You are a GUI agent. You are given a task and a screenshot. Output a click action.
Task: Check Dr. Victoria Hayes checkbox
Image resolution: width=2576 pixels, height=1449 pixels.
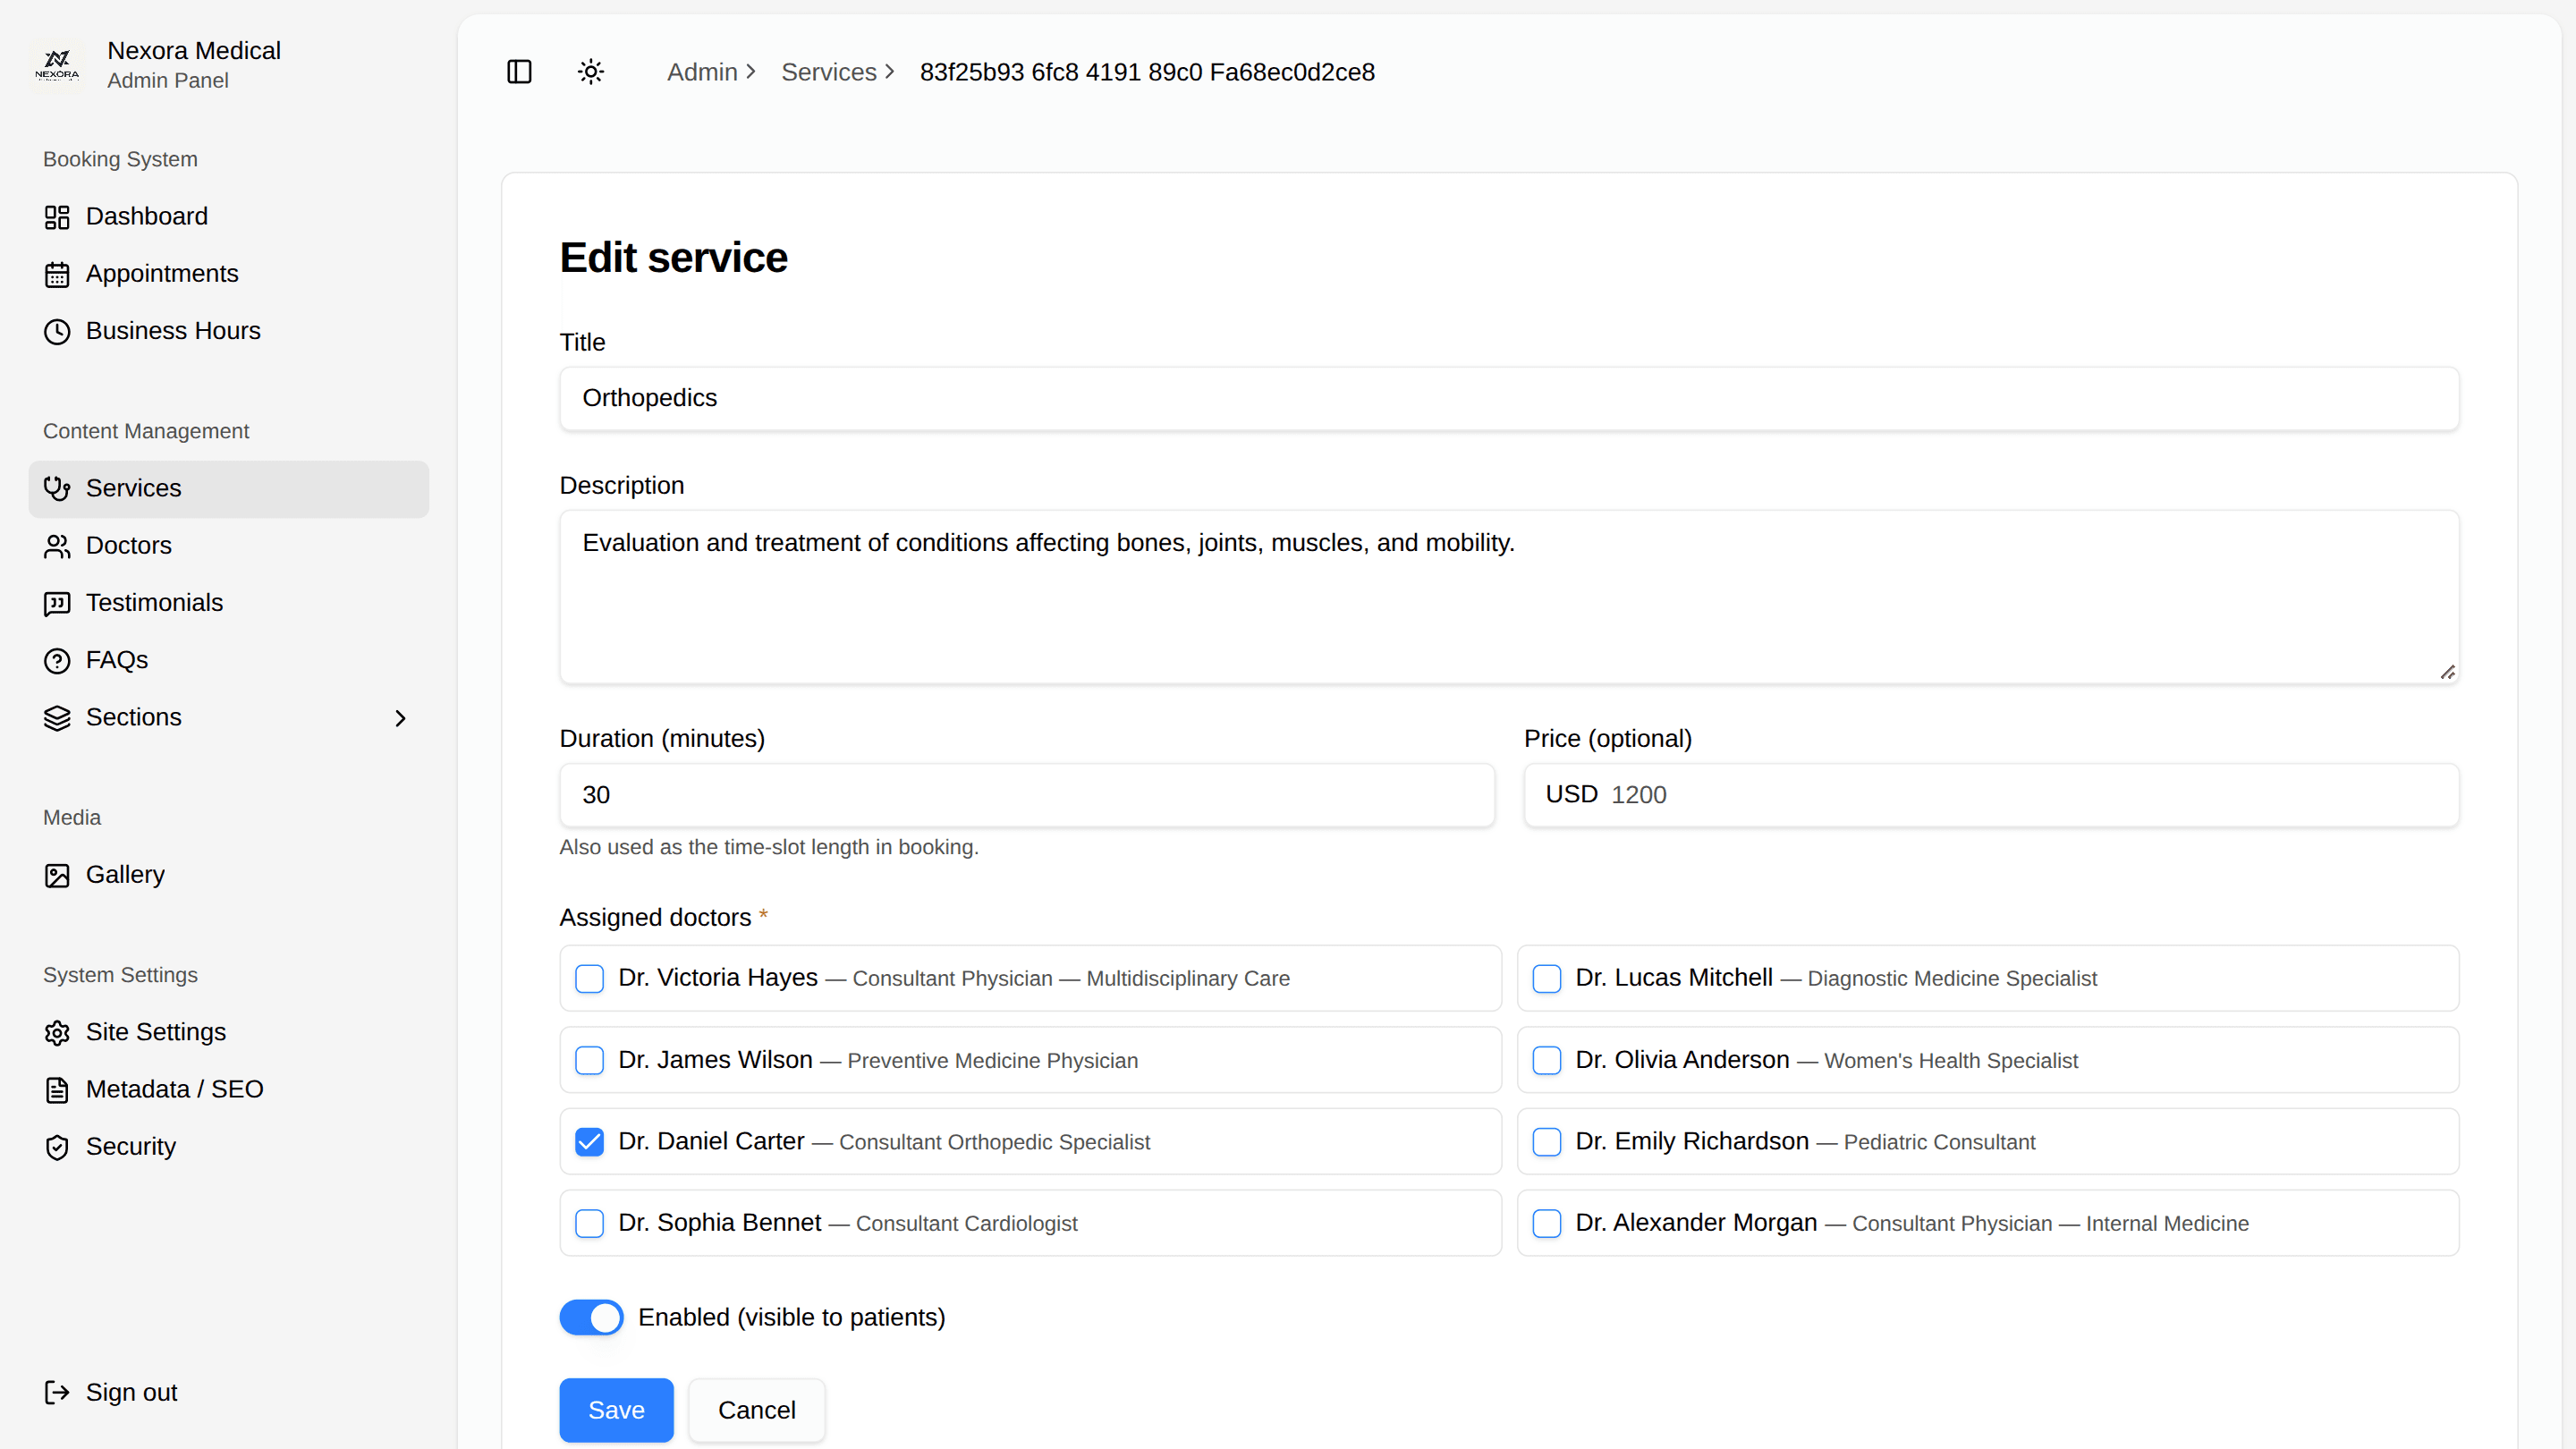coord(590,978)
